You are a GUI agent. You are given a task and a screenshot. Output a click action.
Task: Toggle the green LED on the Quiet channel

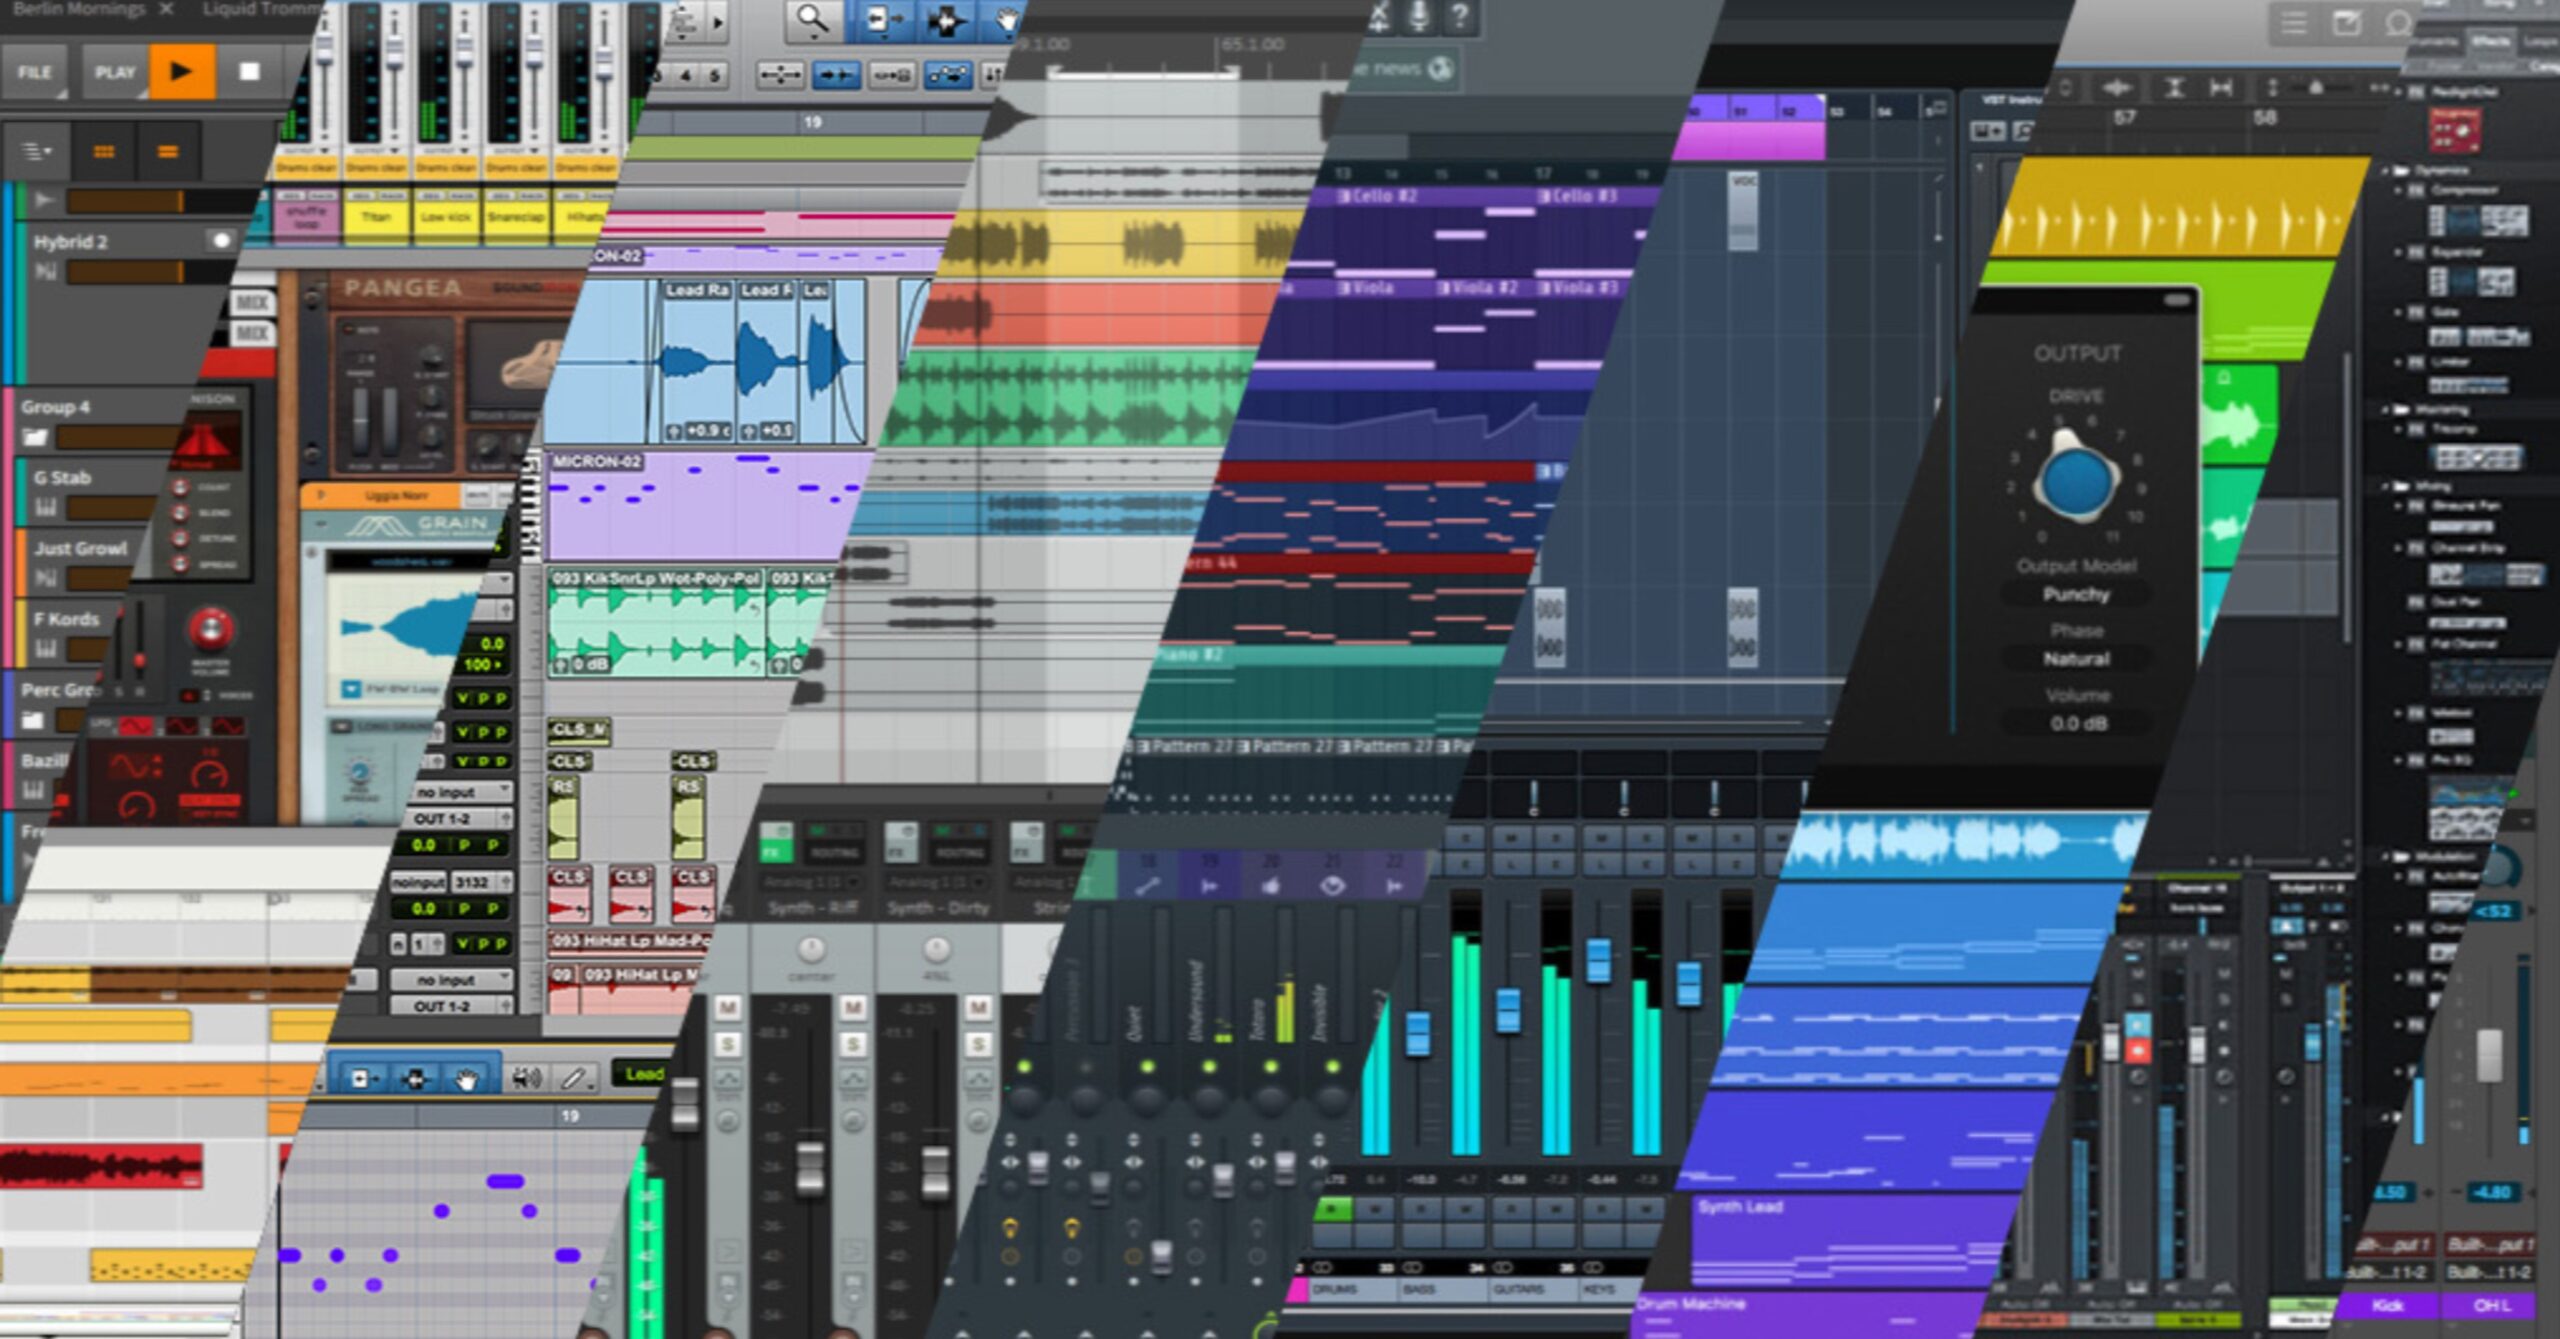click(x=1147, y=1067)
